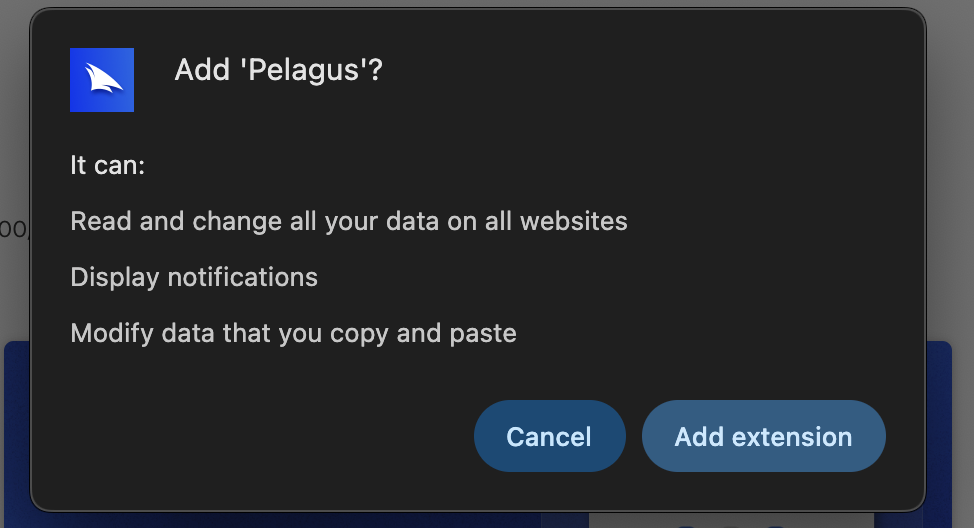This screenshot has height=528, width=974.
Task: Click the Pelagus extension logo icon
Action: pyautogui.click(x=102, y=80)
